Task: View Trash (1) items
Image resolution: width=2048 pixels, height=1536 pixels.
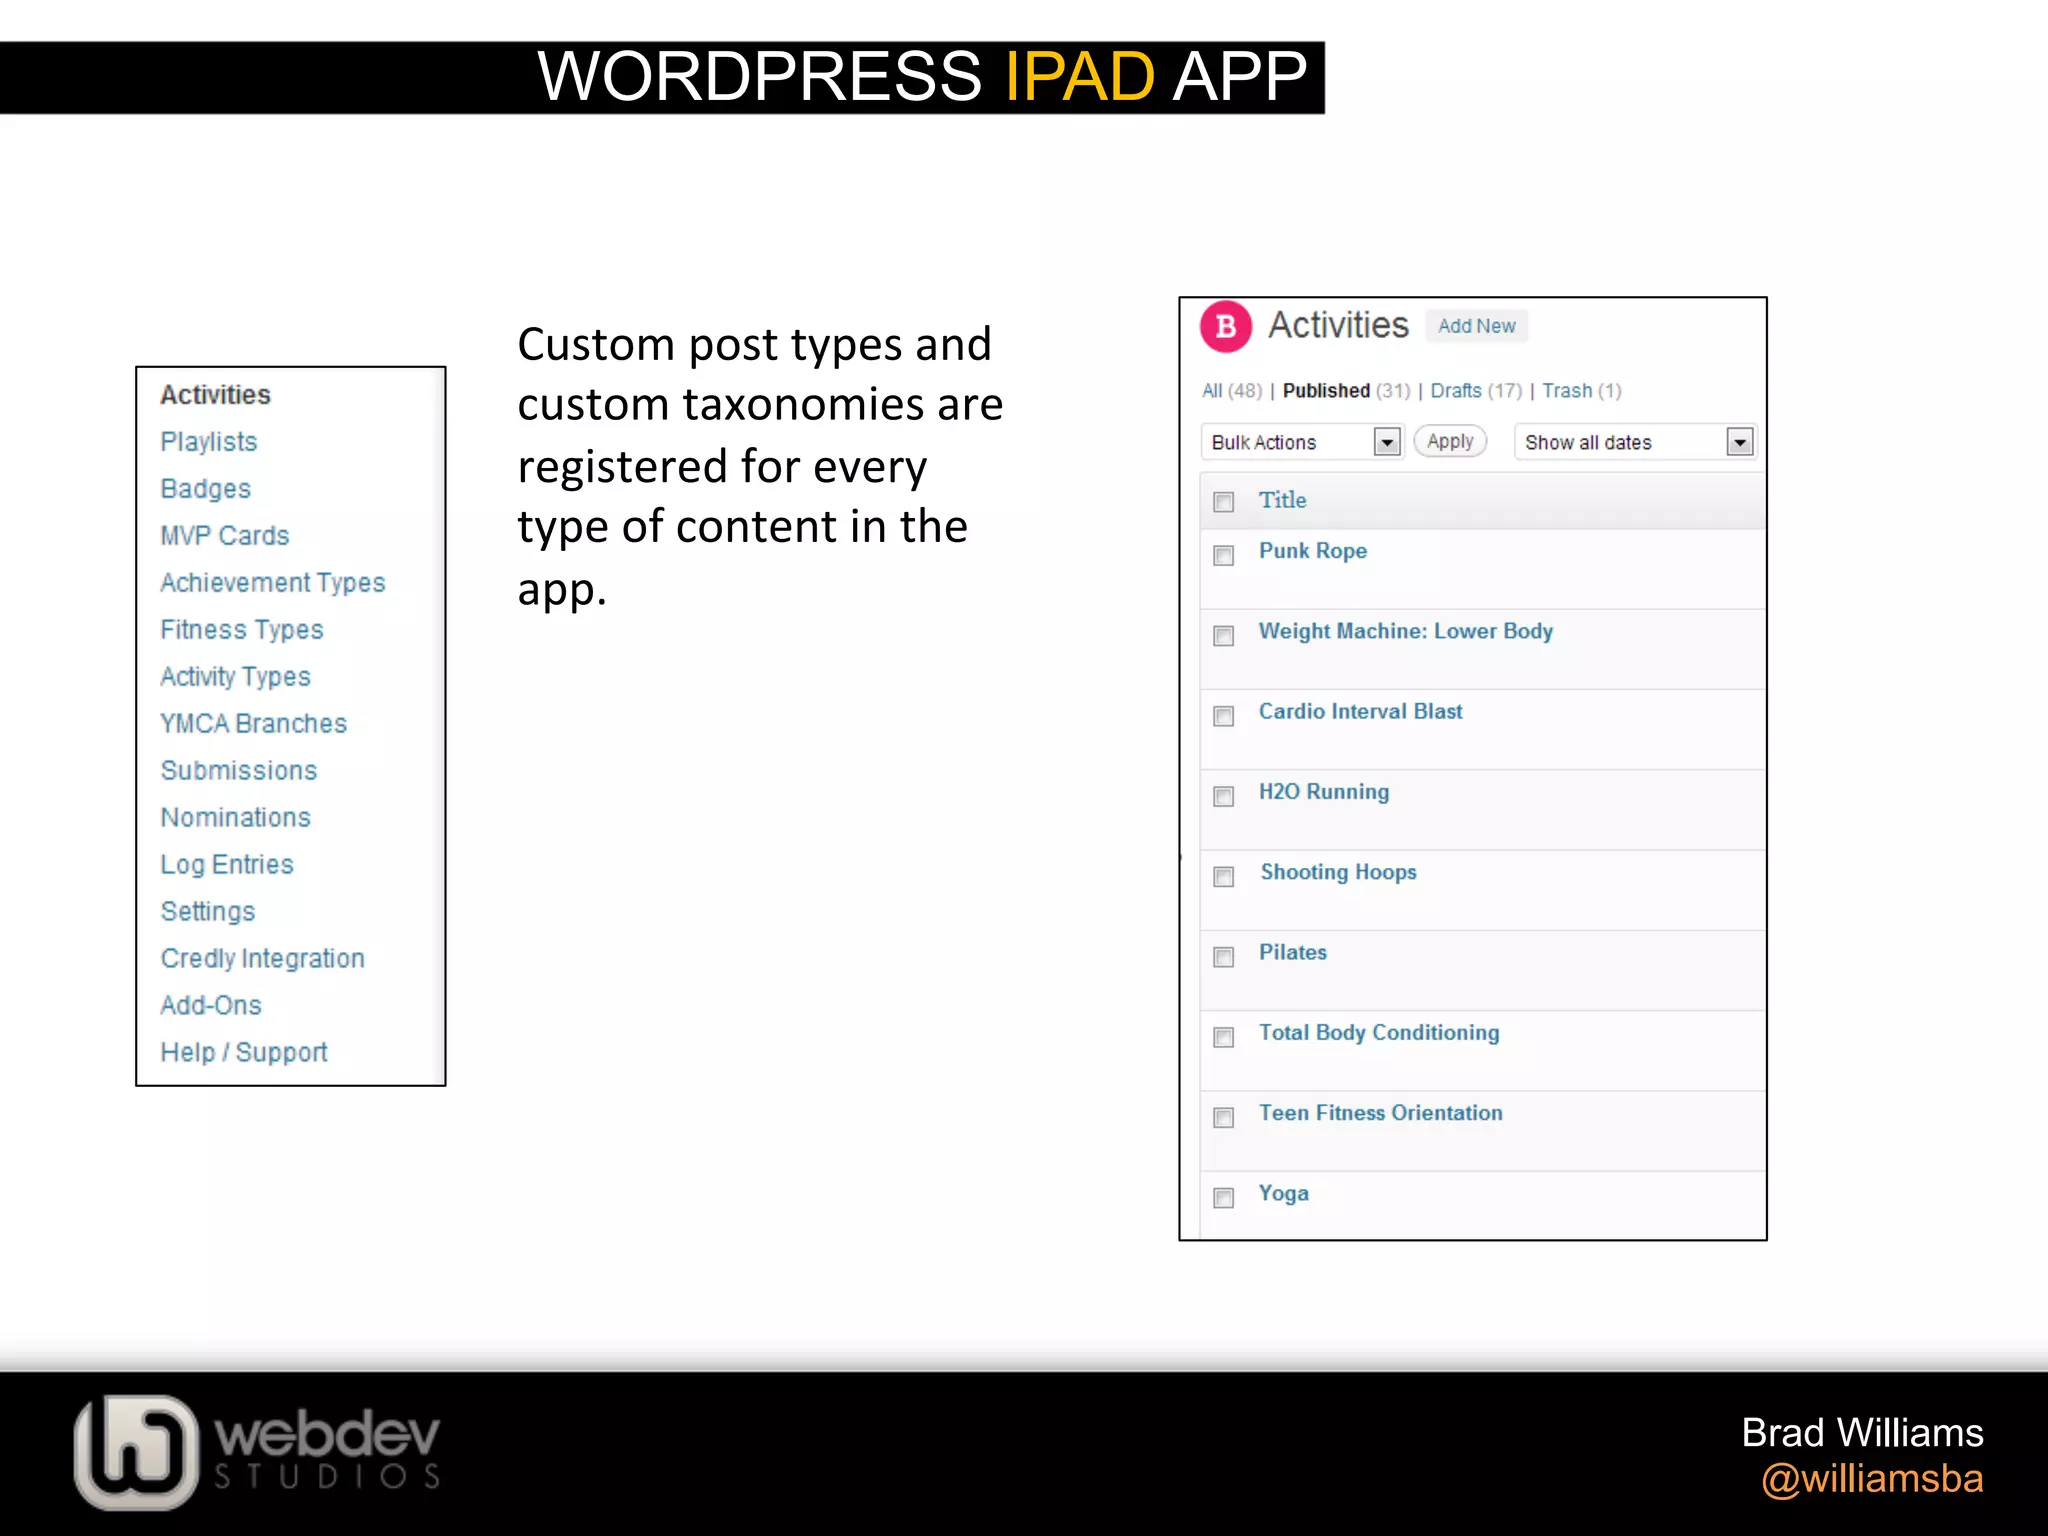Action: pos(1582,391)
